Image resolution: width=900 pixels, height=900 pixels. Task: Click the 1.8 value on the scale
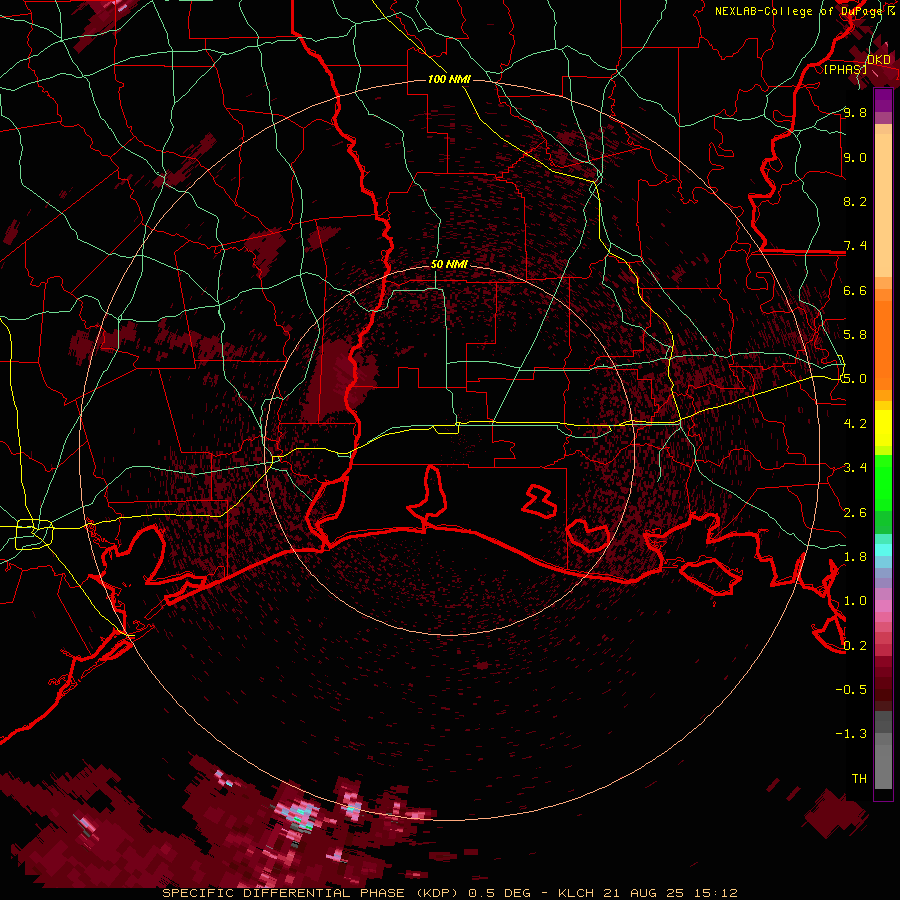point(855,556)
